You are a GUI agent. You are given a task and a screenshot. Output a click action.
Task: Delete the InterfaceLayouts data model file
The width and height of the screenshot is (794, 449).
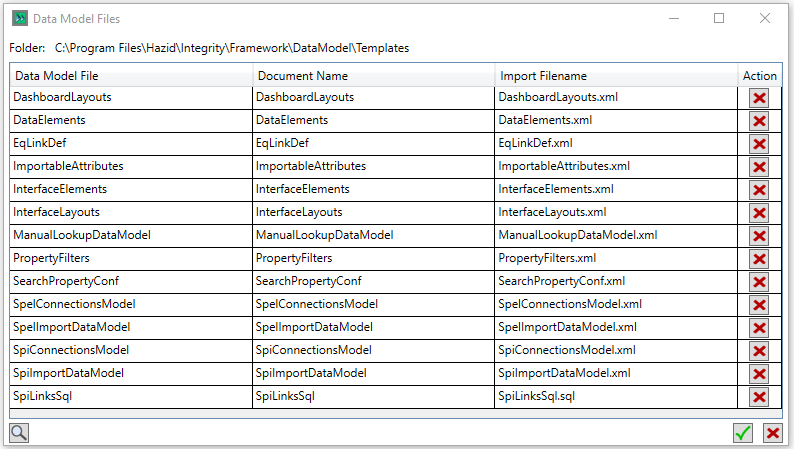point(759,213)
